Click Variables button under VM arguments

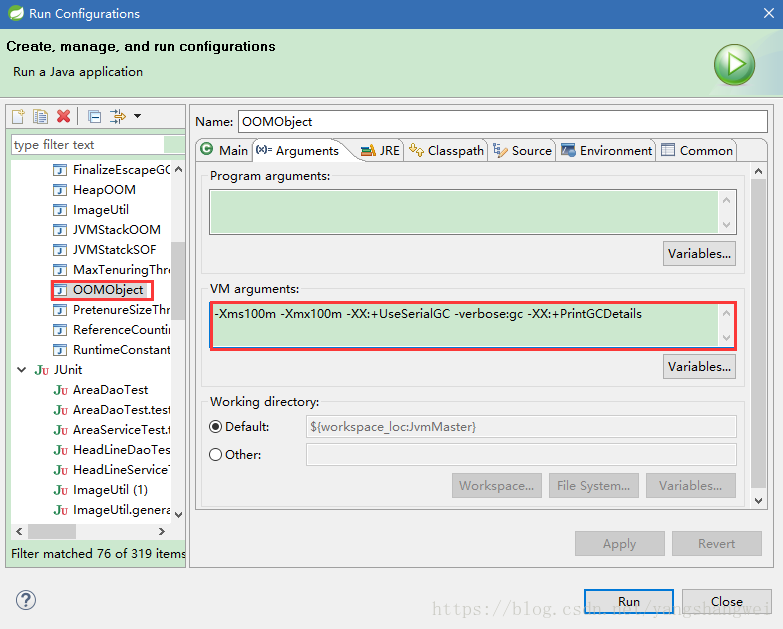tap(699, 367)
